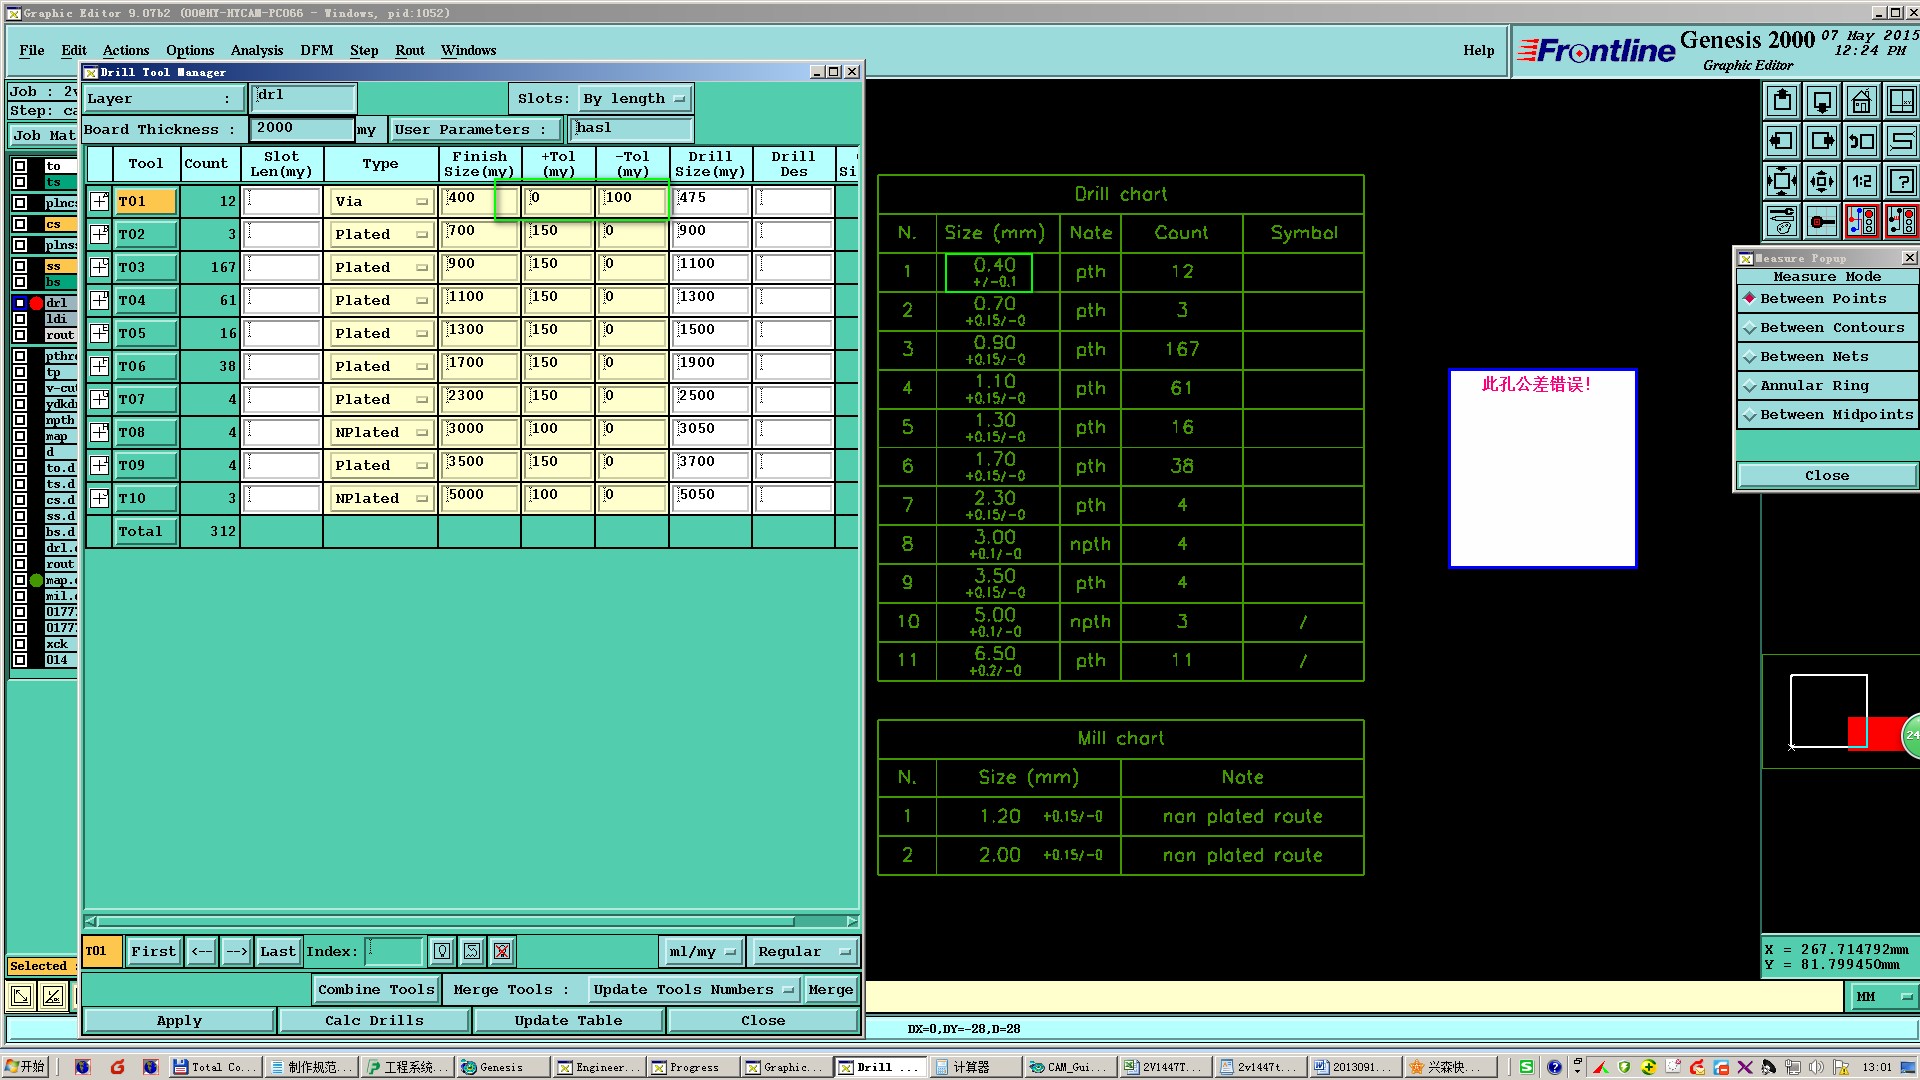Toggle the checkbox beside the rout layer
The image size is (1920, 1080).
pos(20,335)
